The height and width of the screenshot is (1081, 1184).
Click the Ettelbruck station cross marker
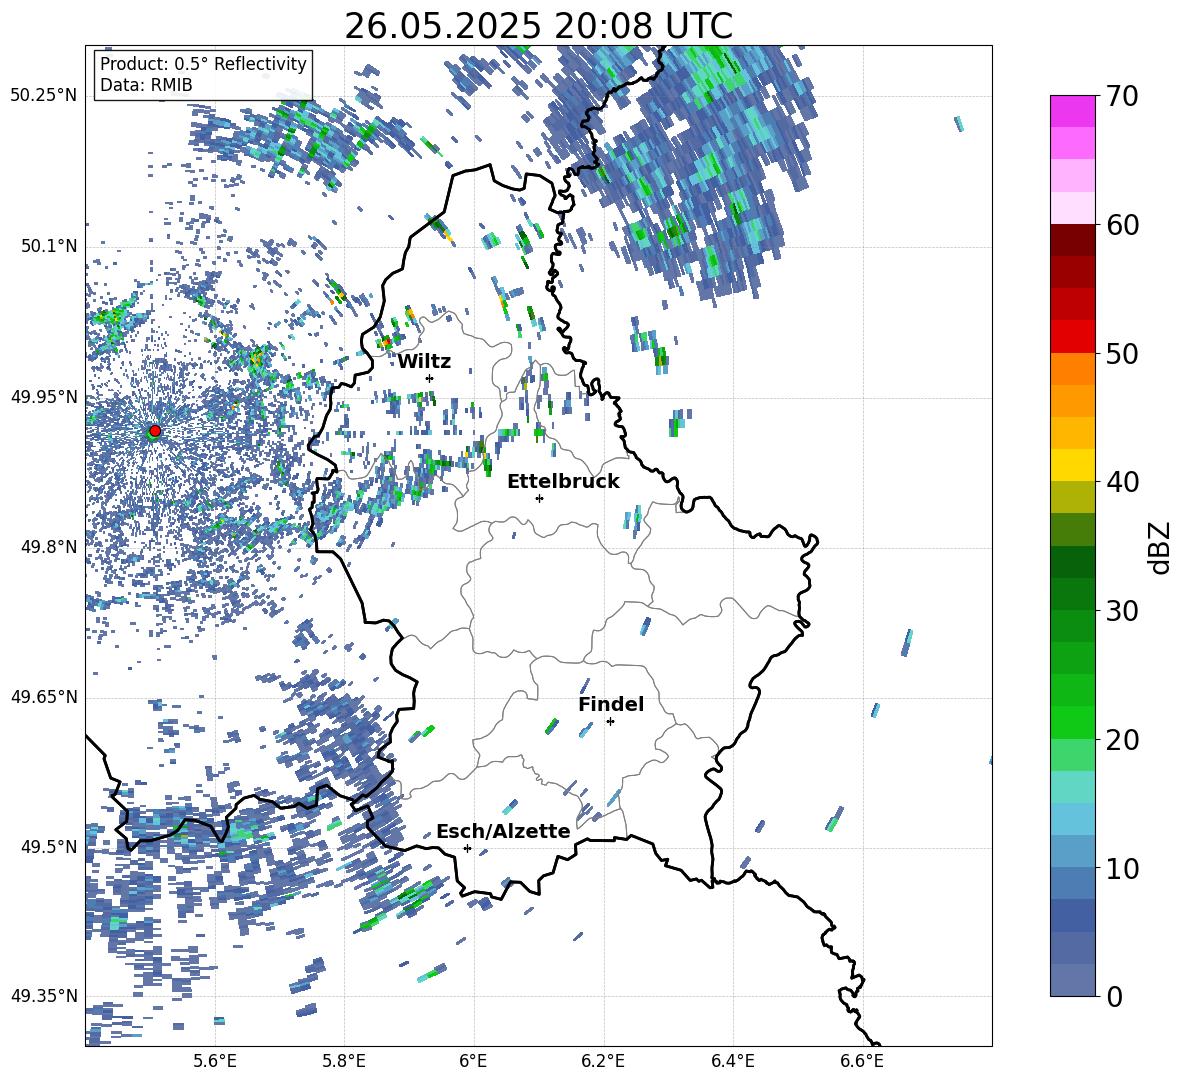[x=539, y=498]
